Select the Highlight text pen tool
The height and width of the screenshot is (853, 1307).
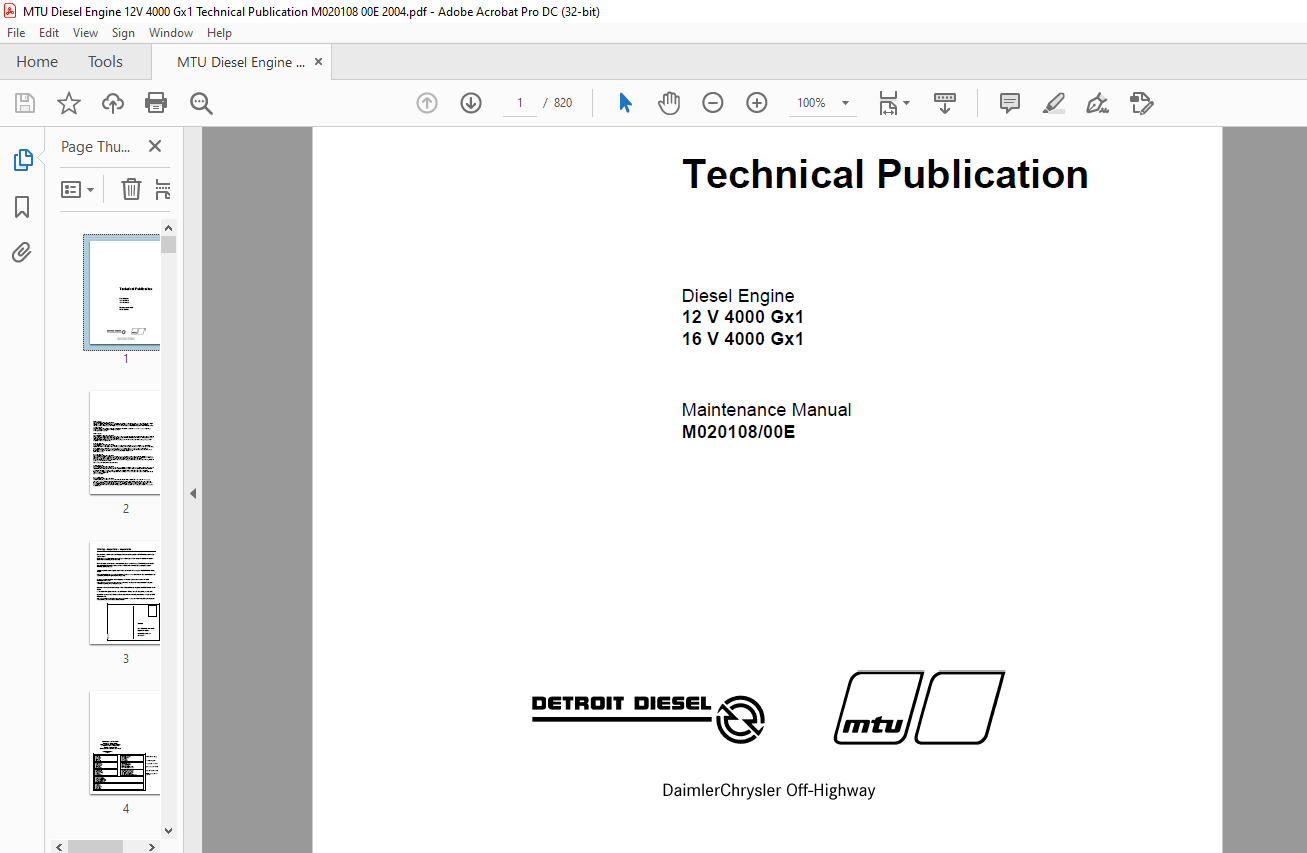point(1054,103)
